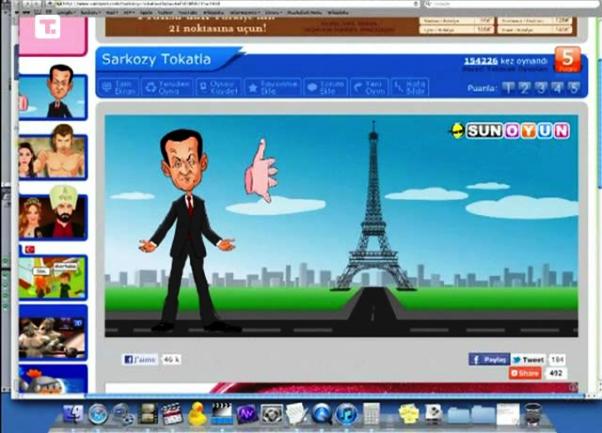Click the pink T logo at top left
The height and width of the screenshot is (433, 602).
pyautogui.click(x=48, y=27)
